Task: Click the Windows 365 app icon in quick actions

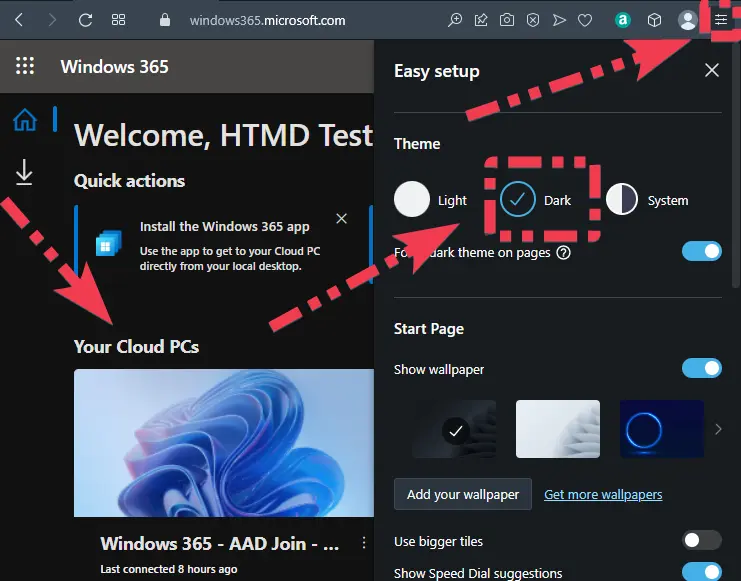Action: (x=109, y=243)
